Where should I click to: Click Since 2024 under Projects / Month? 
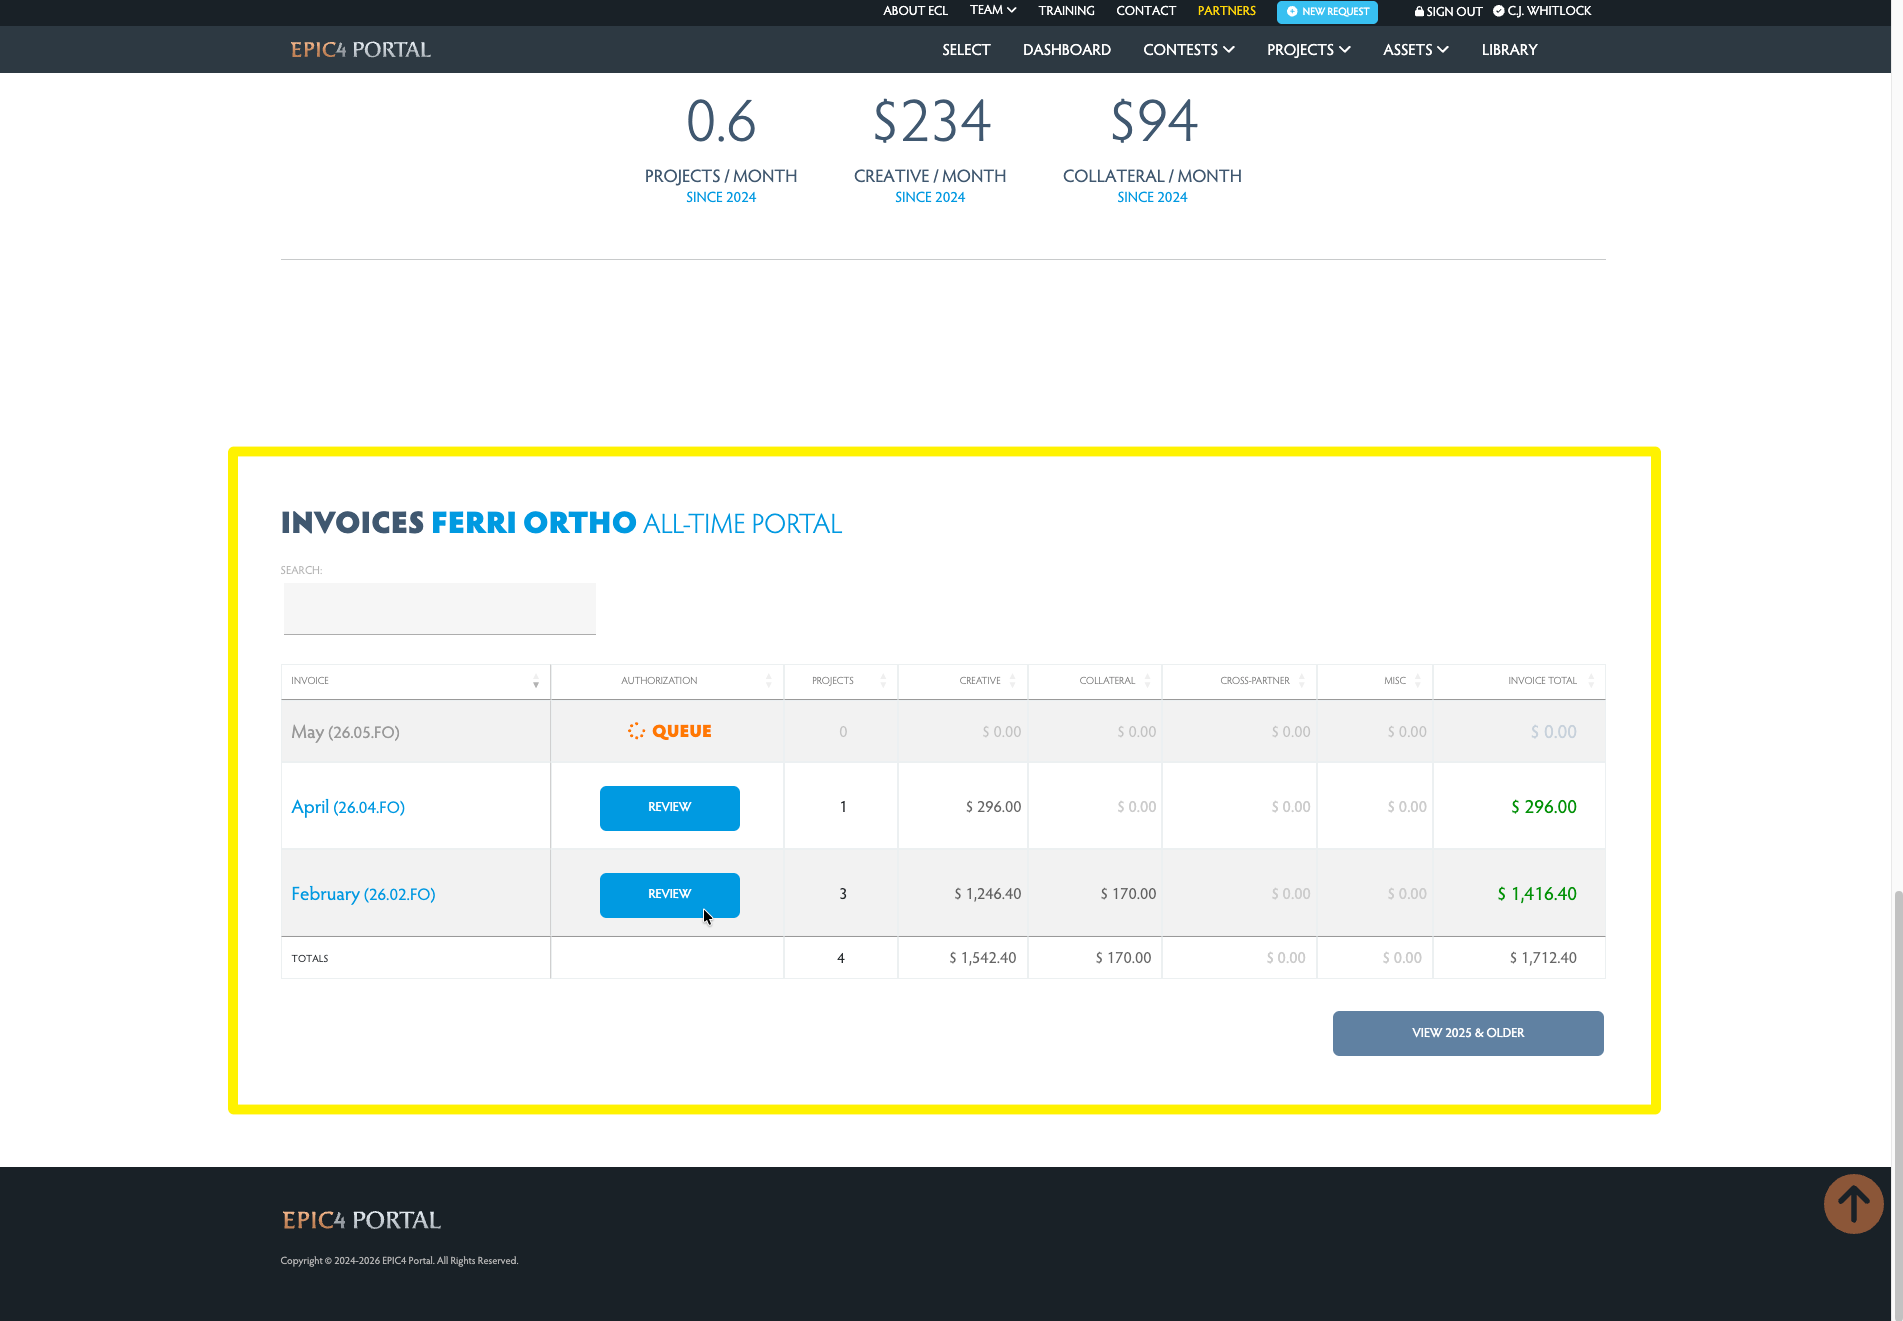(x=720, y=197)
